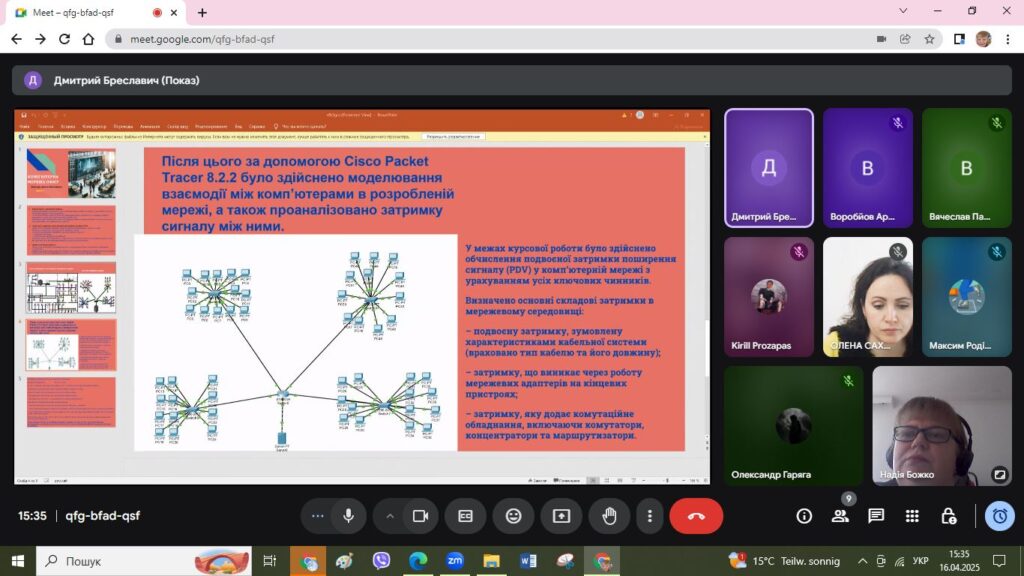Open a new browser tab
The height and width of the screenshot is (576, 1024).
[x=202, y=12]
